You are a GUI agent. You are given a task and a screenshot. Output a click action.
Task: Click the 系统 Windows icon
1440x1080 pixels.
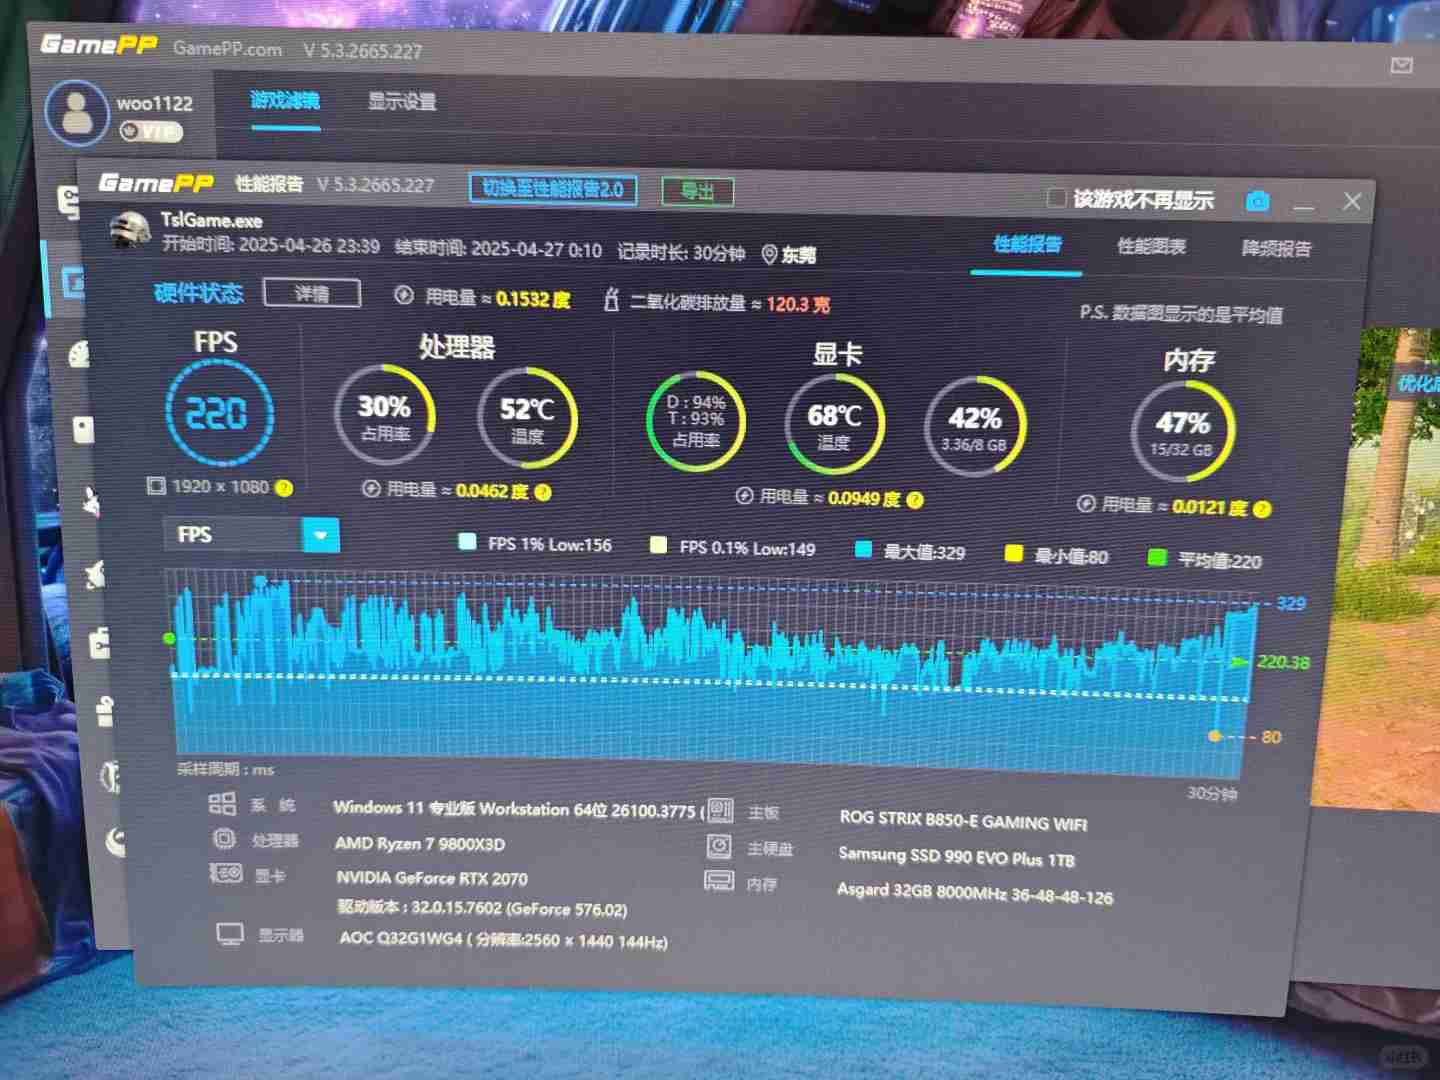point(222,803)
